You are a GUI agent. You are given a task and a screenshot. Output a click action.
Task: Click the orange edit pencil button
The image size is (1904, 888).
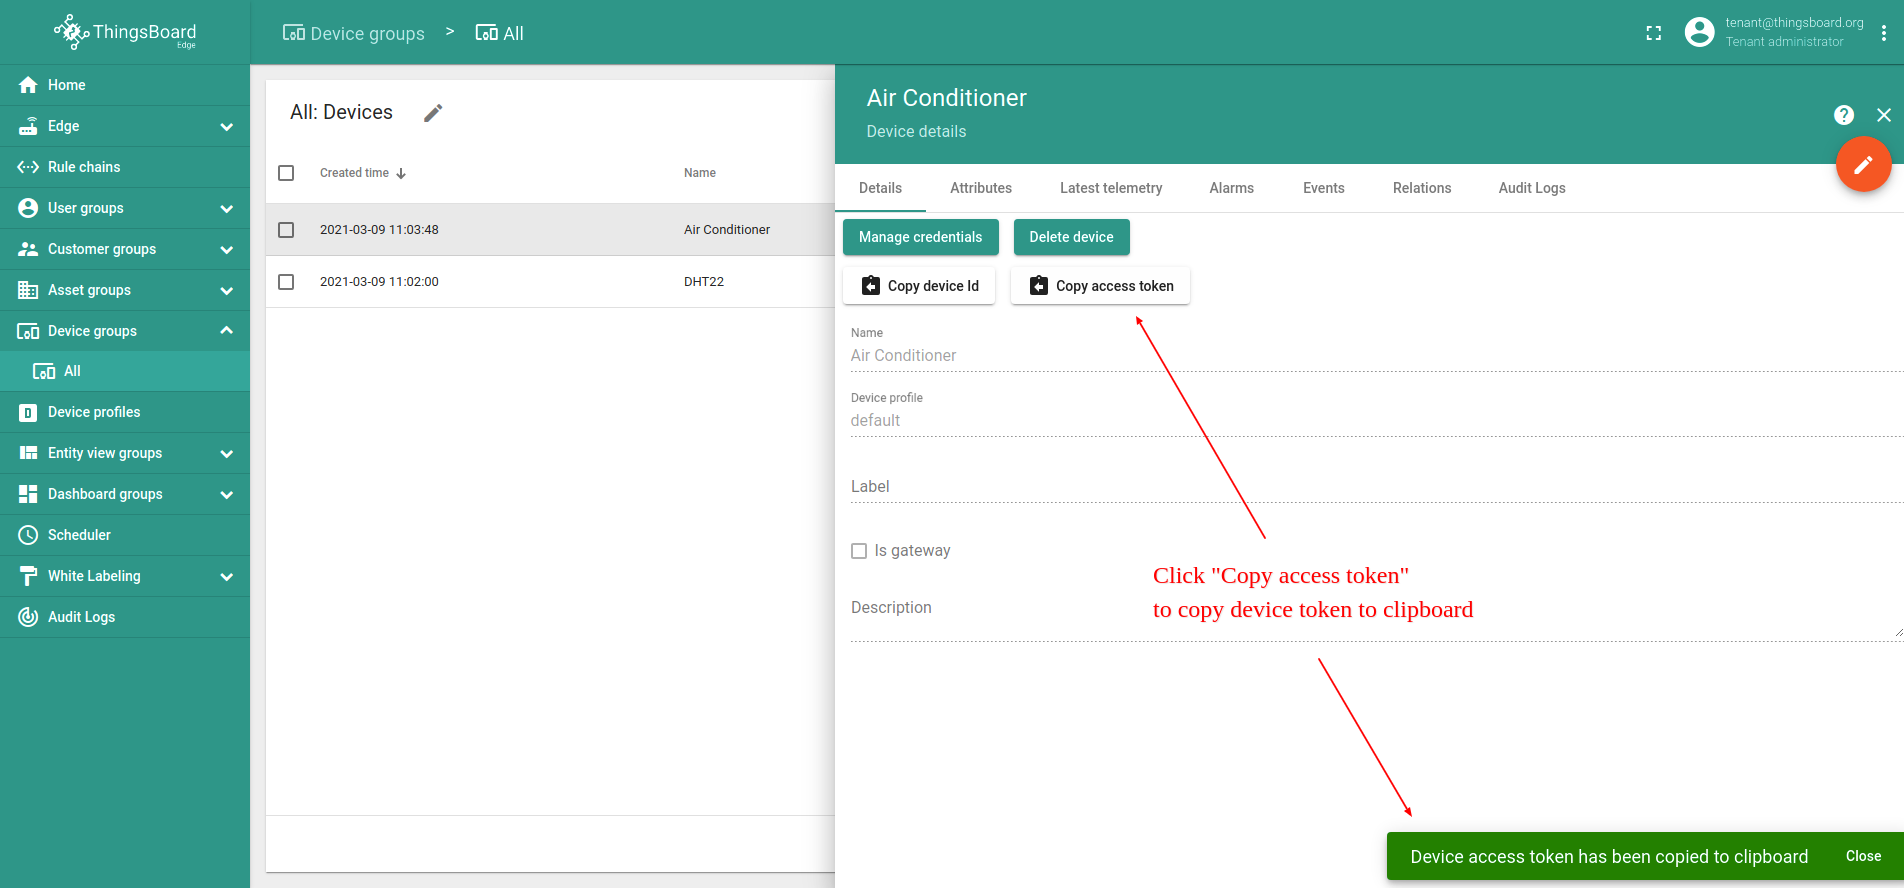click(x=1863, y=164)
